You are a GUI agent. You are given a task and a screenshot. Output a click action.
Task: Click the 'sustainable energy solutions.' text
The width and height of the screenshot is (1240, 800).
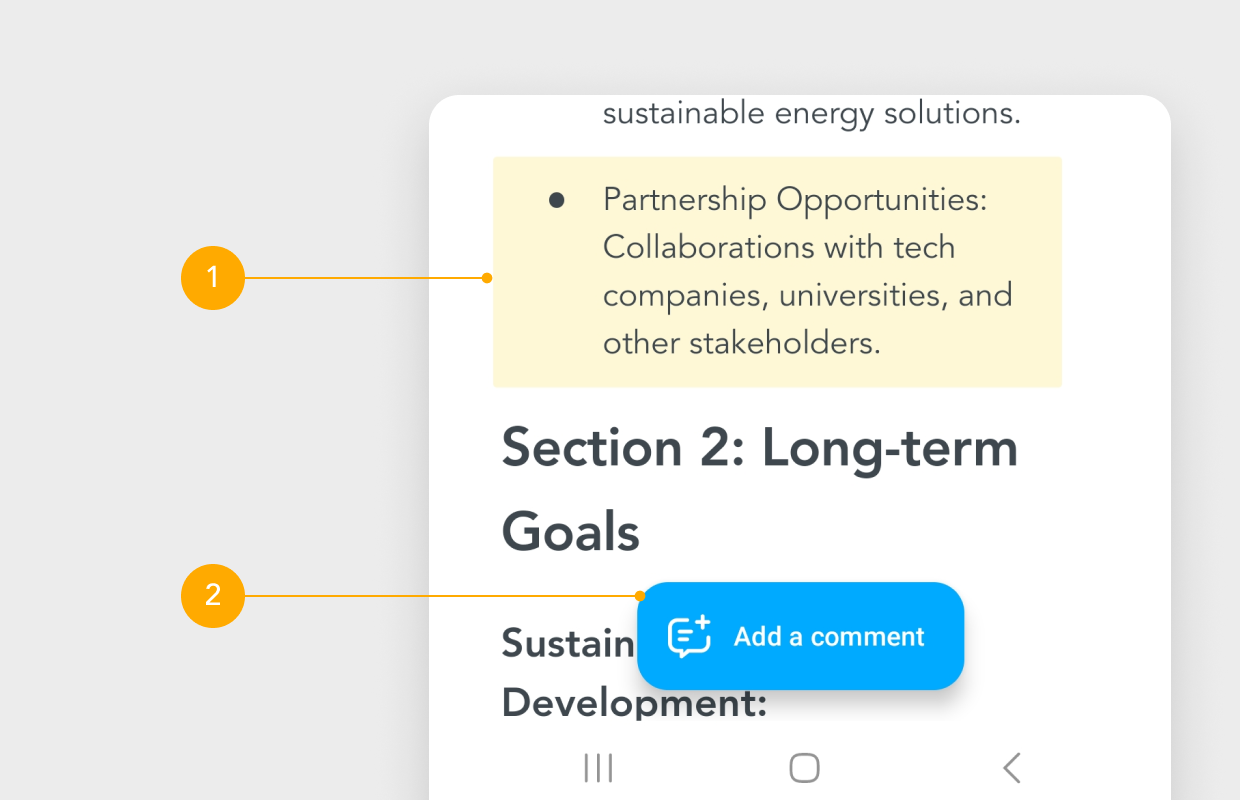point(812,114)
